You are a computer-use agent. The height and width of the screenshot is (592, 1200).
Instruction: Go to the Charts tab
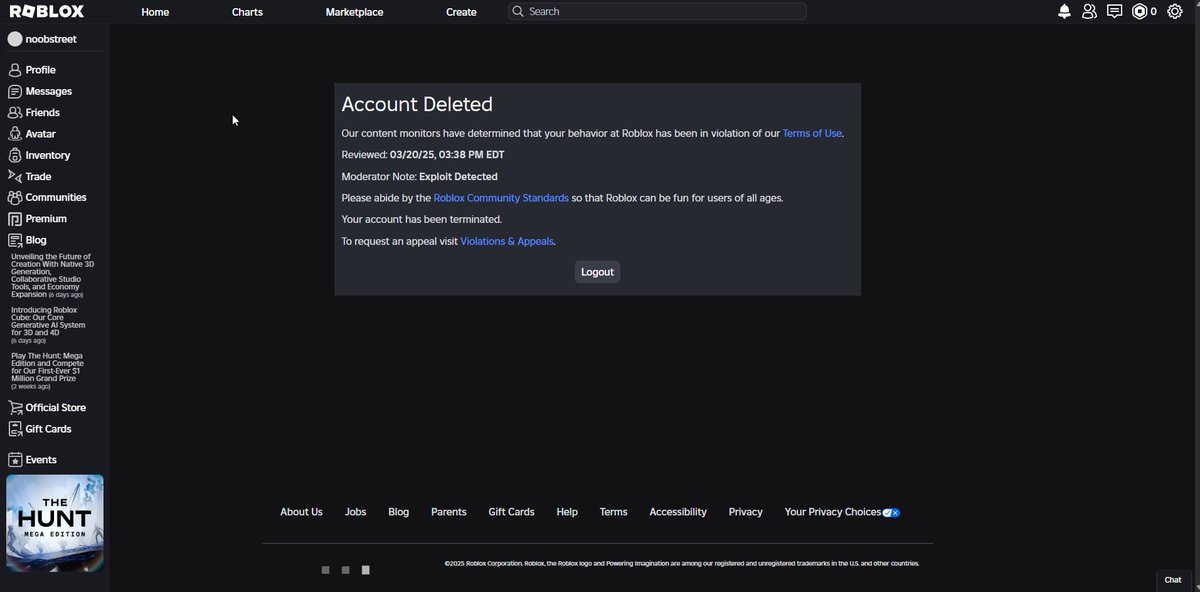(247, 12)
